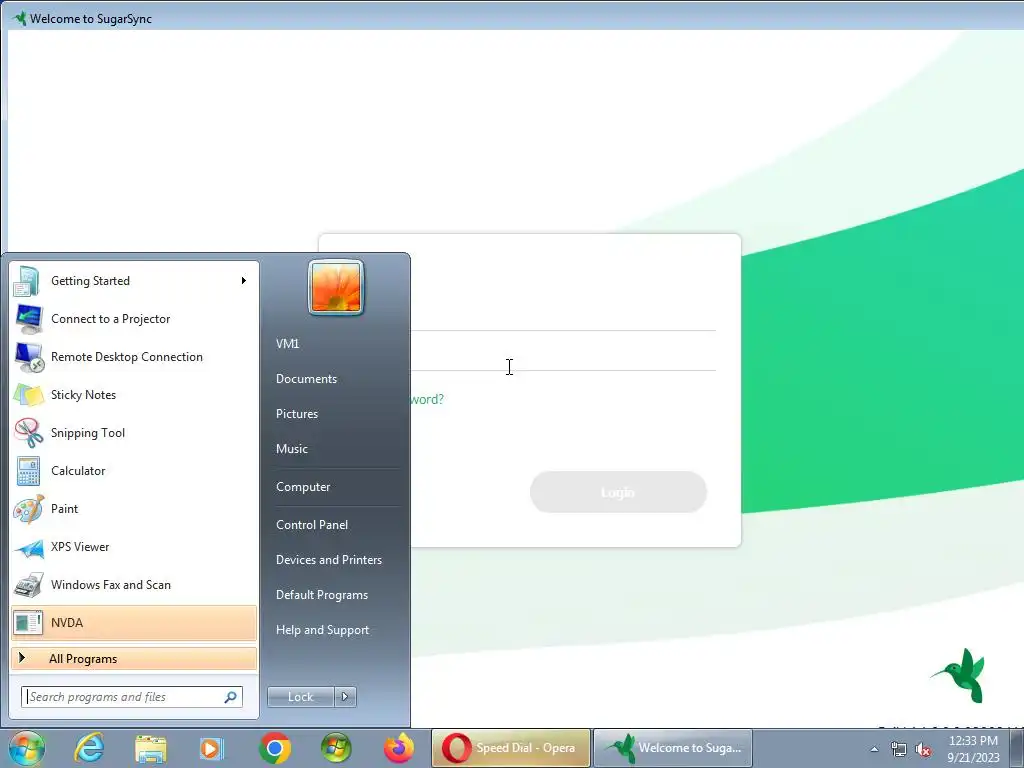Click the search magnifier icon
The width and height of the screenshot is (1024, 768).
(231, 697)
